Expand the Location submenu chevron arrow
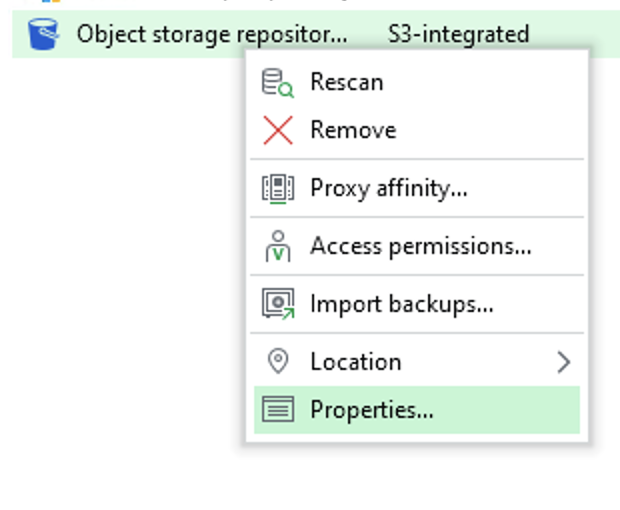Viewport: 620px width, 510px height. (x=563, y=363)
